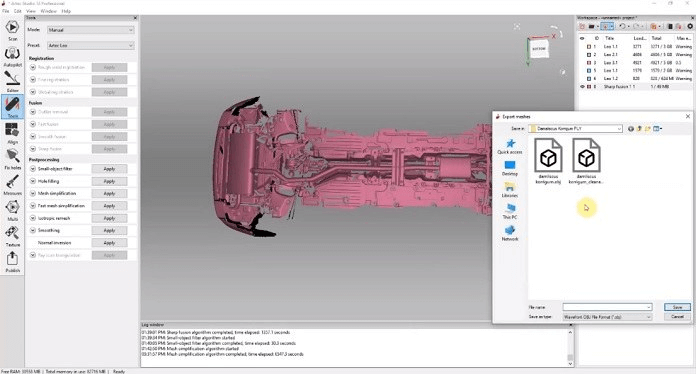Open the File menu
The image size is (696, 374).
pyautogui.click(x=5, y=11)
